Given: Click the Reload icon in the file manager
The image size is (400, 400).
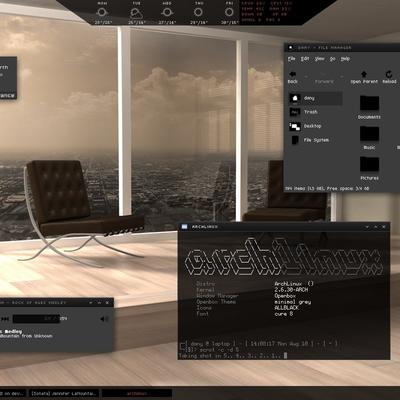Looking at the screenshot, I should point(389,74).
